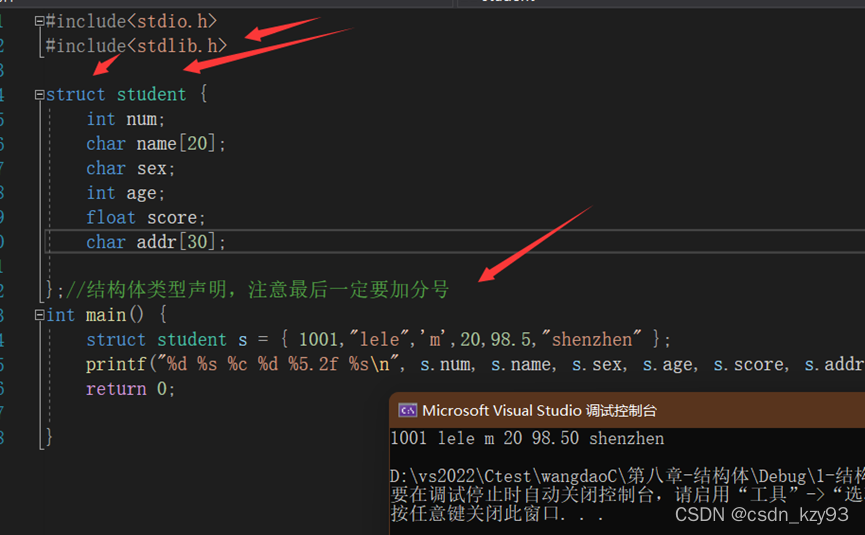Click the 'char addr[30];' member line
Viewport: 865px width, 535px height.
156,242
